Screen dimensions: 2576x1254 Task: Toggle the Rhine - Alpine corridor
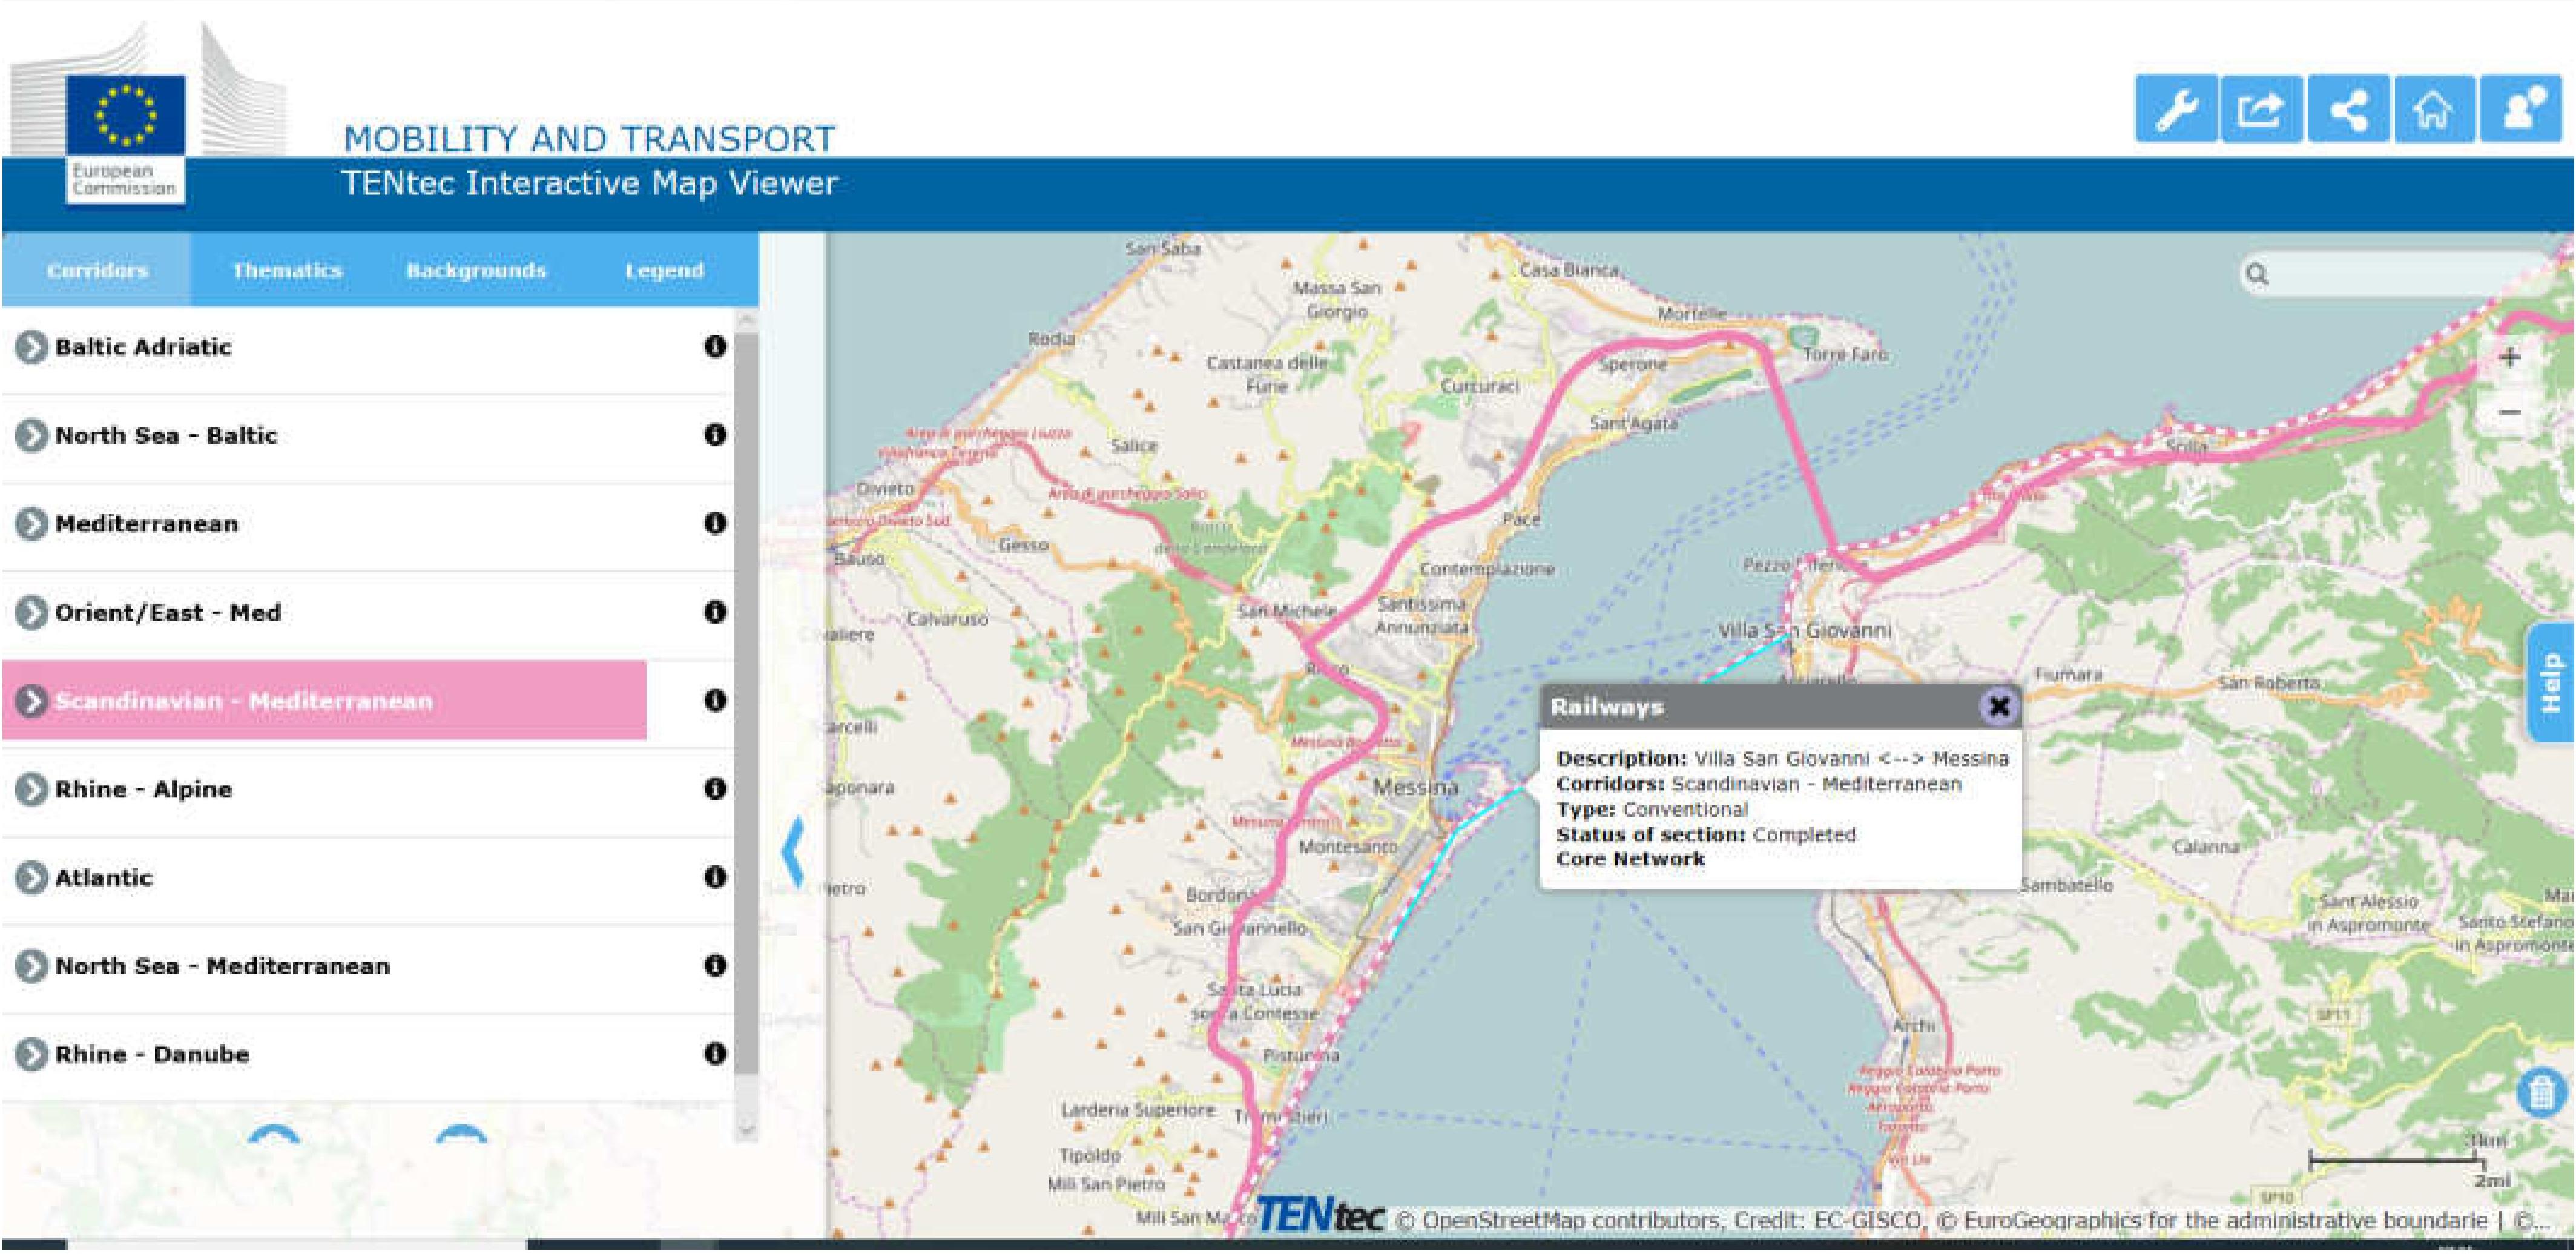click(x=143, y=789)
